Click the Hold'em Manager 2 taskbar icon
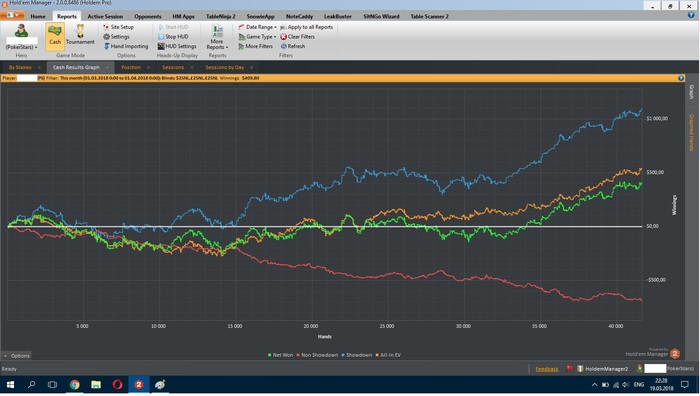Image resolution: width=700 pixels, height=396 pixels. click(x=139, y=384)
